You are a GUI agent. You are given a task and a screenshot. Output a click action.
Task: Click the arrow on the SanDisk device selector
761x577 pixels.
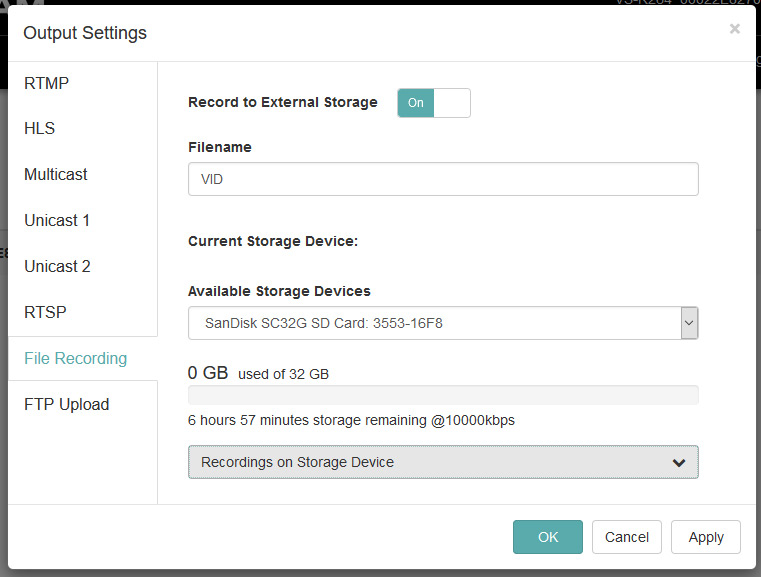[x=689, y=324]
